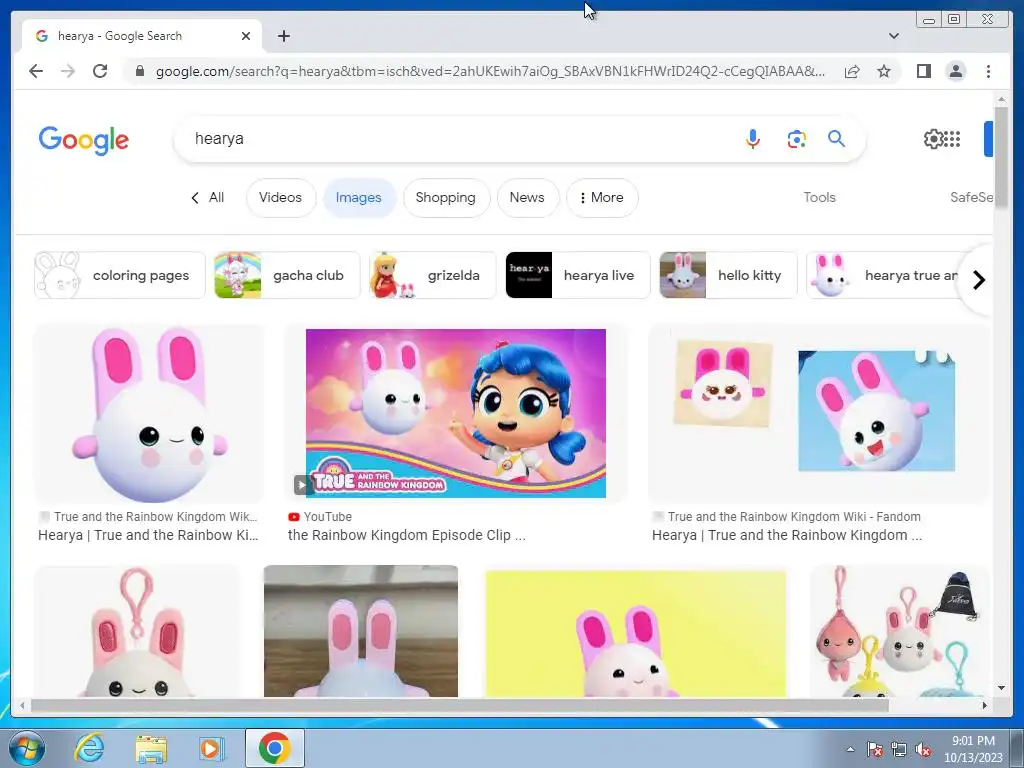The height and width of the screenshot is (768, 1024).
Task: Open the Action Center flag icon
Action: click(874, 750)
